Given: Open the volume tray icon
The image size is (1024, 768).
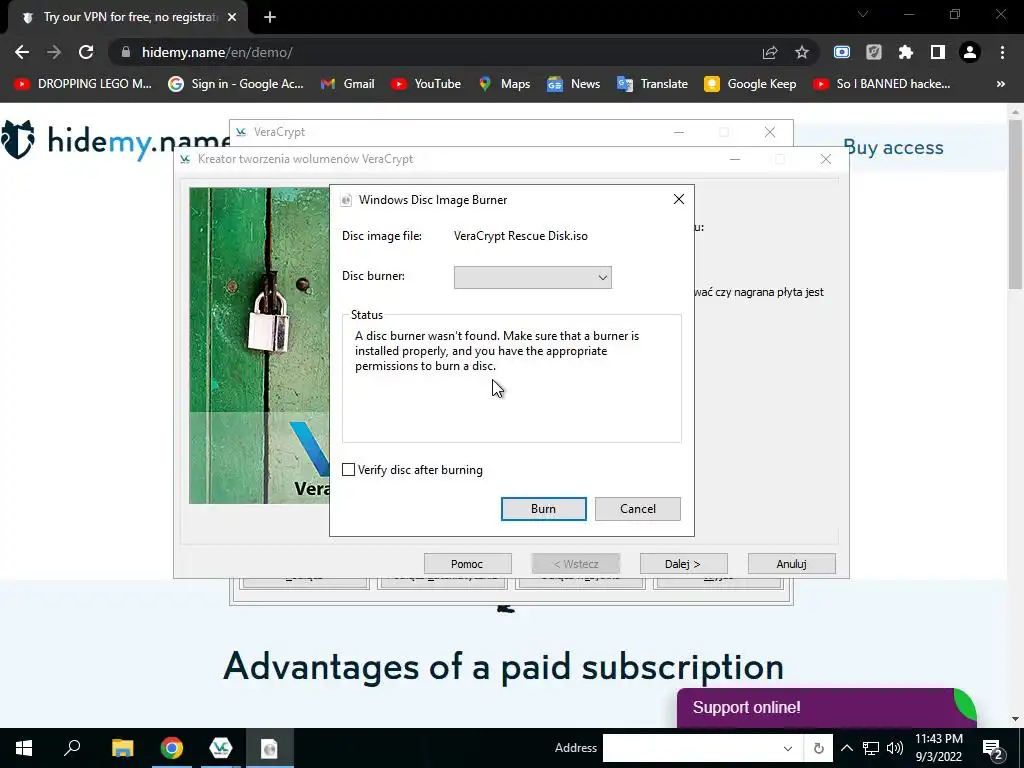Looking at the screenshot, I should point(895,748).
